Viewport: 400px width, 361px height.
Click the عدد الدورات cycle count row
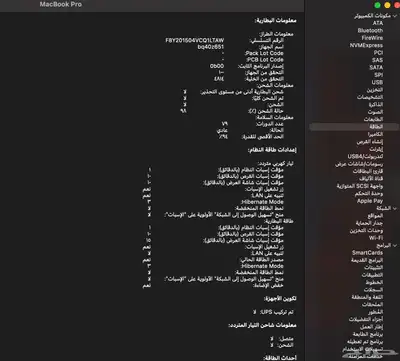coord(253,124)
